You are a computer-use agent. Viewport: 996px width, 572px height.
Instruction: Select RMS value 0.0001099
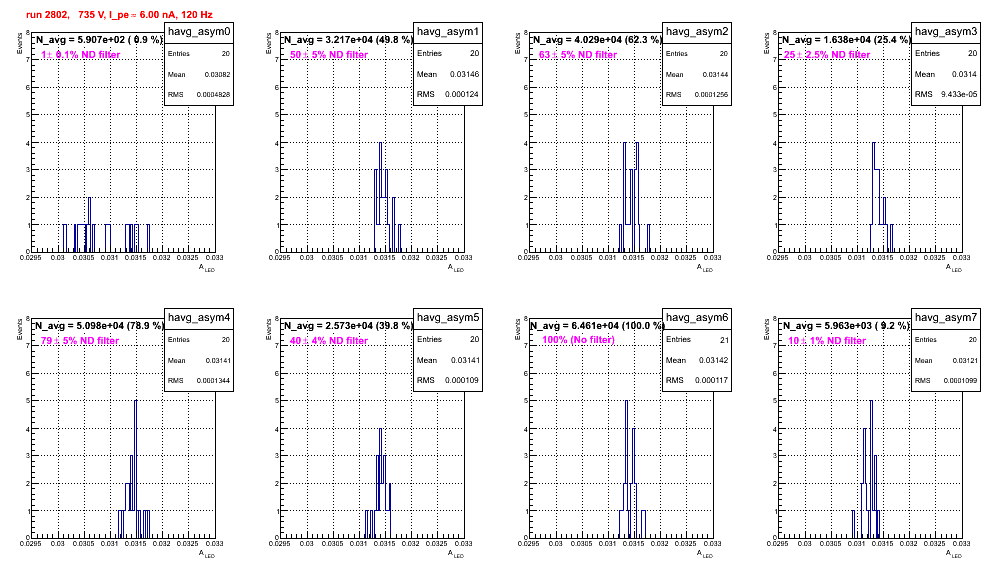(960, 380)
